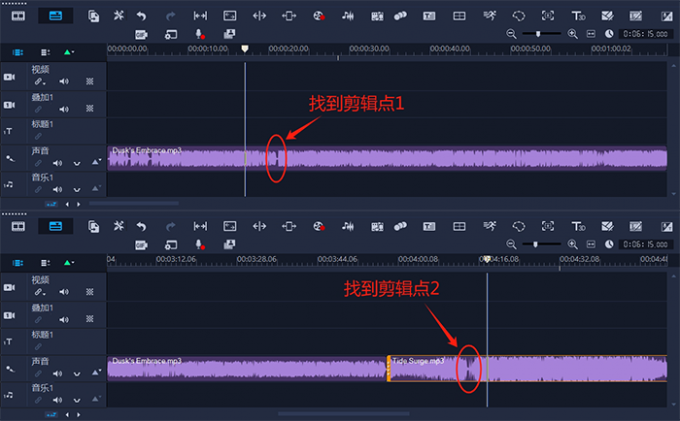Click the 00:03:28.06 label on lower ruler
The image size is (680, 421).
click(257, 259)
